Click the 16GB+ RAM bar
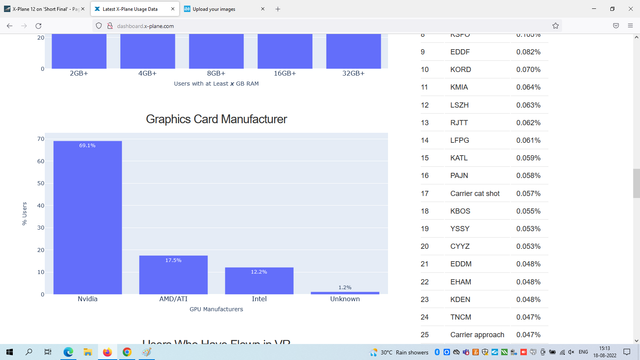This screenshot has height=360, width=640. [285, 51]
